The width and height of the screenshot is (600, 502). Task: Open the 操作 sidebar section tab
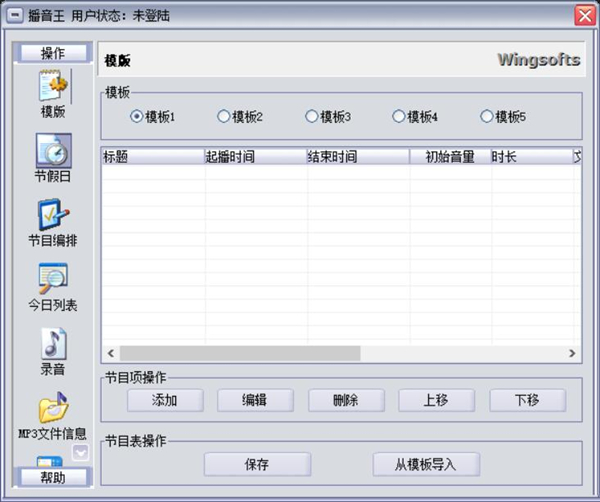click(53, 53)
